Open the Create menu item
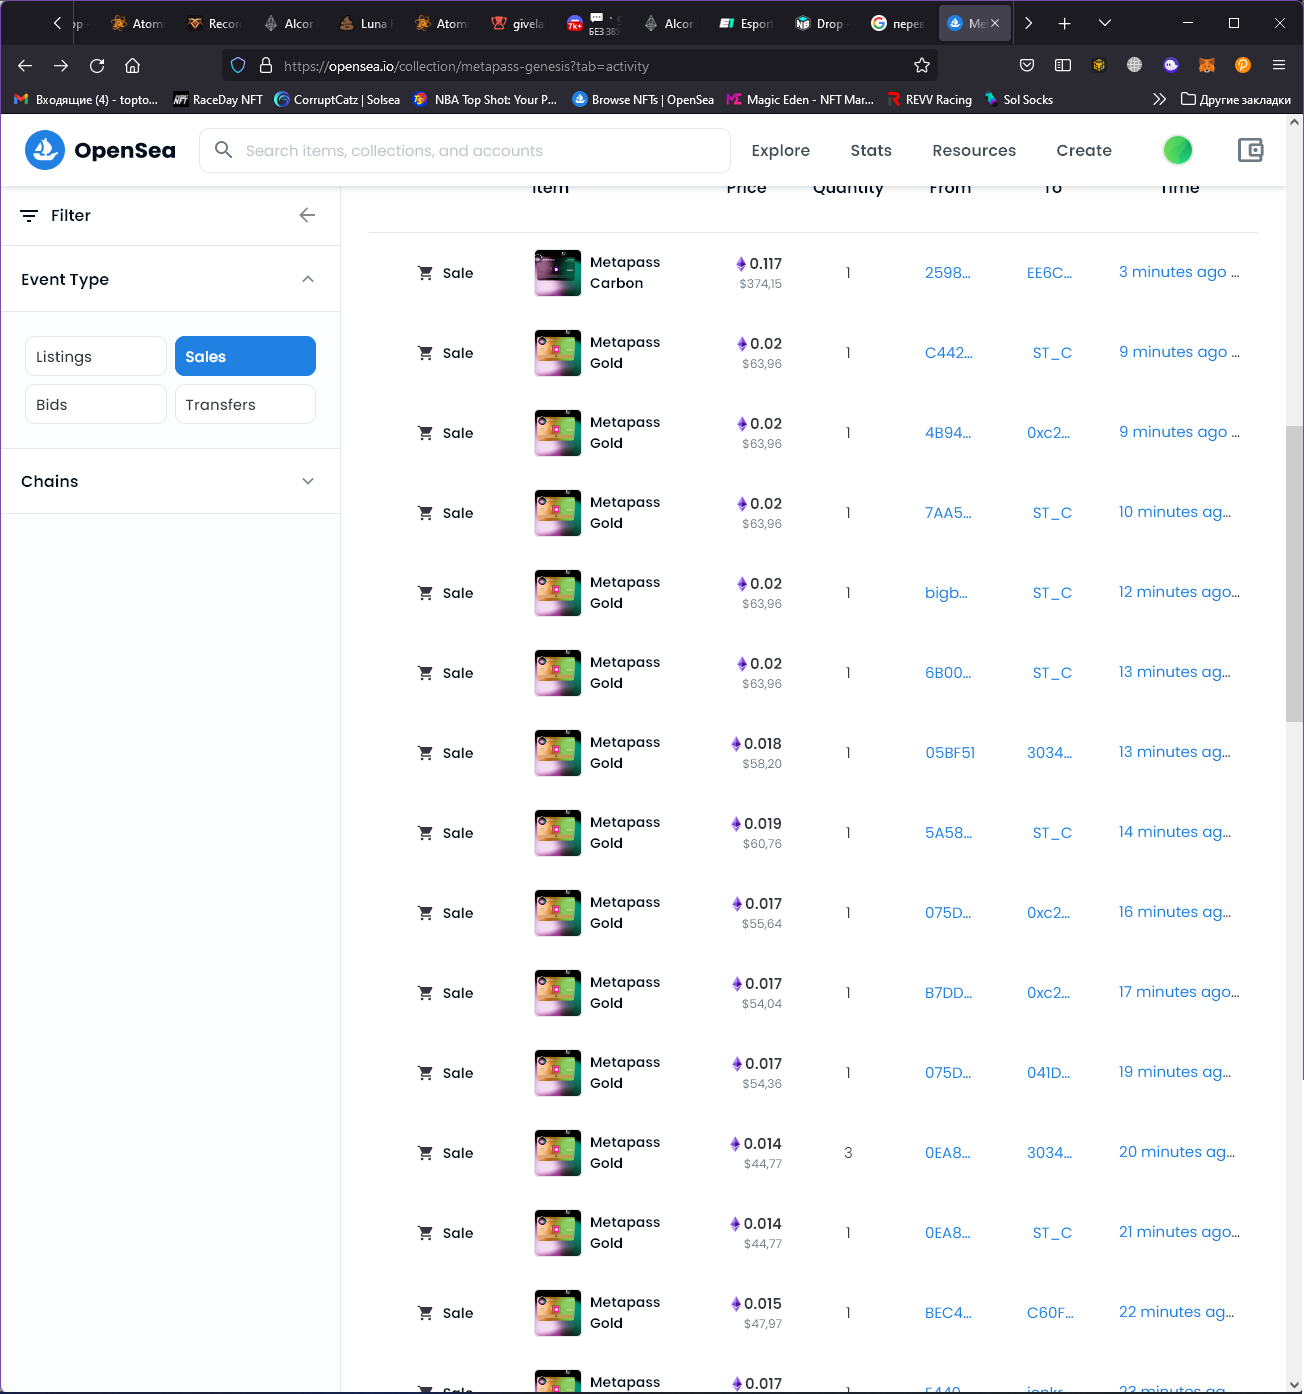Screen dimensions: 1304x1394 1084,150
